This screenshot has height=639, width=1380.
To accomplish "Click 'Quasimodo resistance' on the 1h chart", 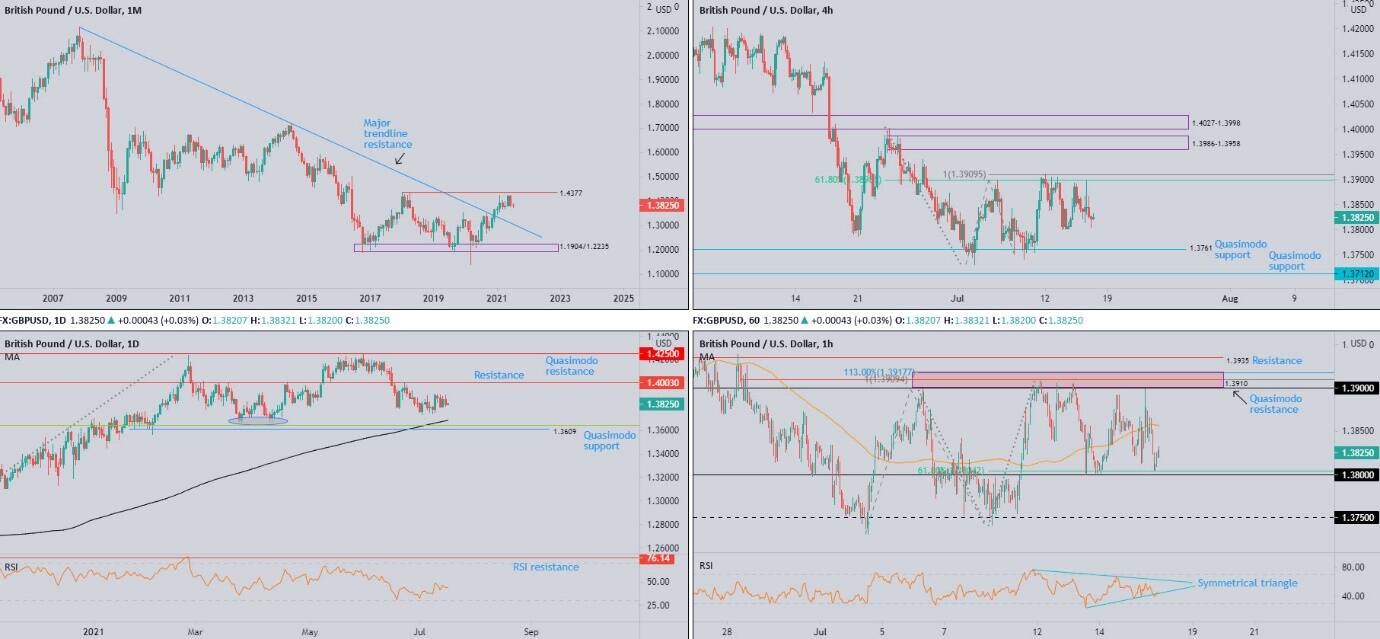I will point(1275,404).
